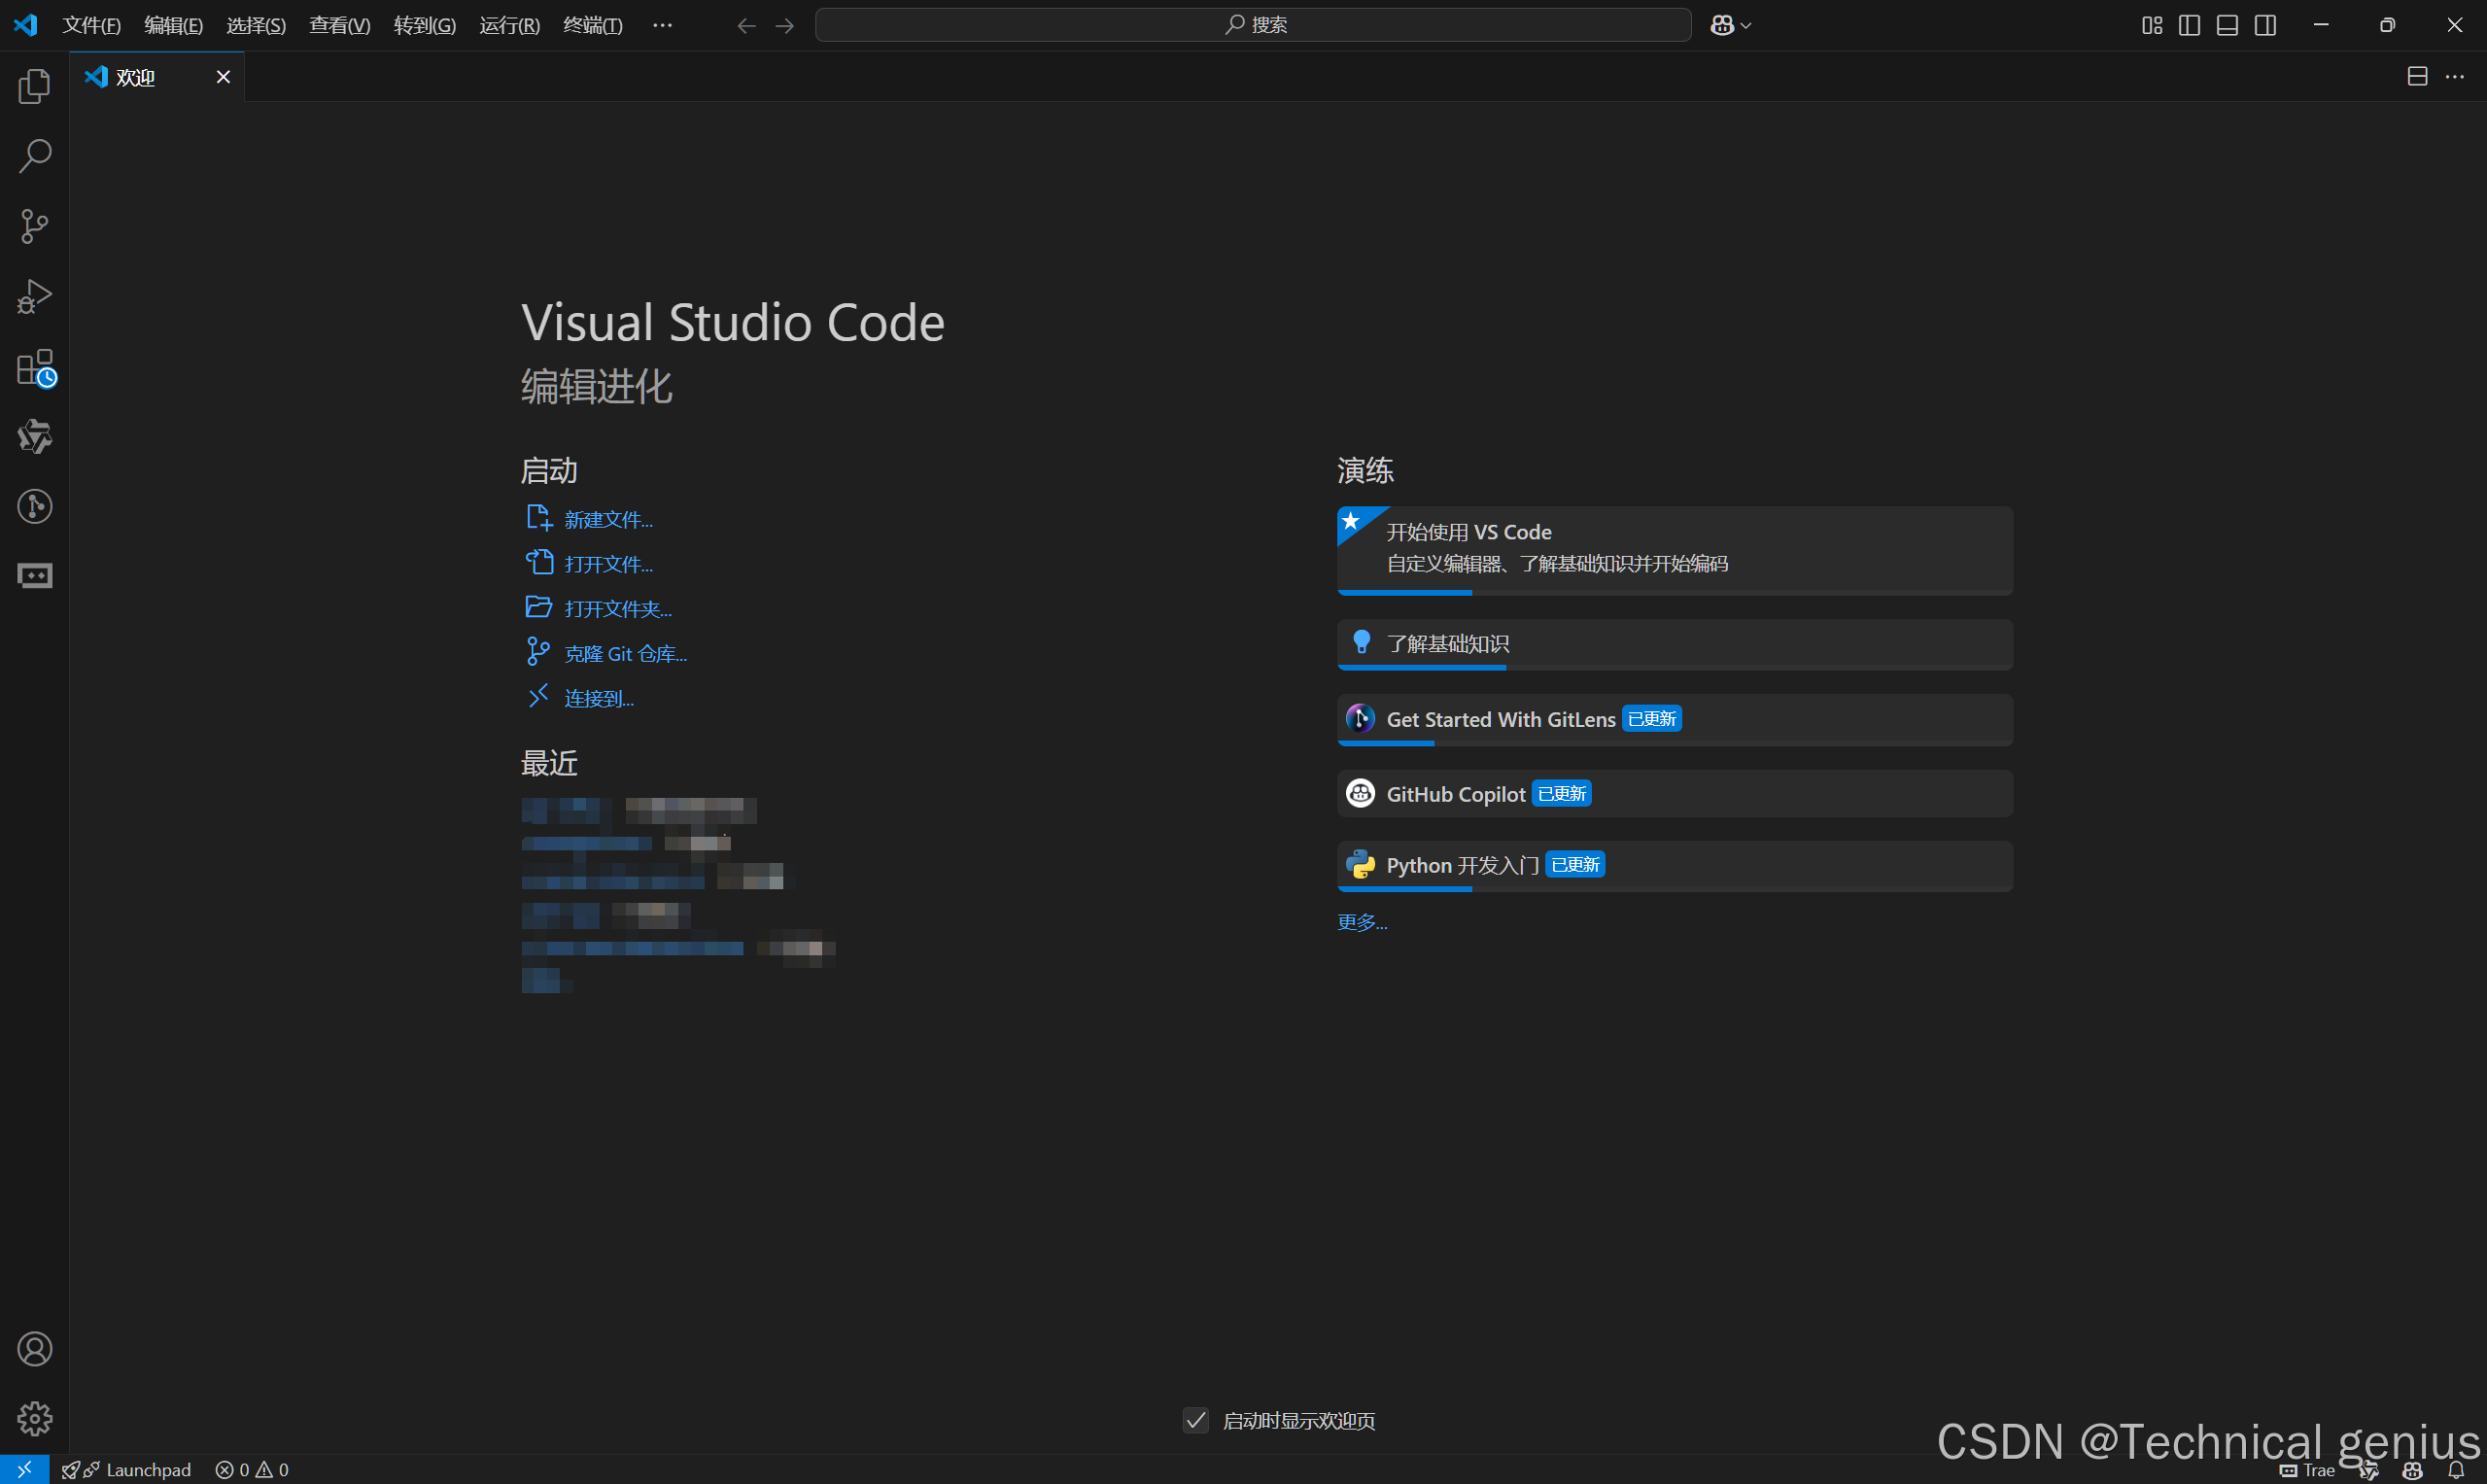2487x1484 pixels.
Task: Click the command center search box
Action: (1253, 25)
